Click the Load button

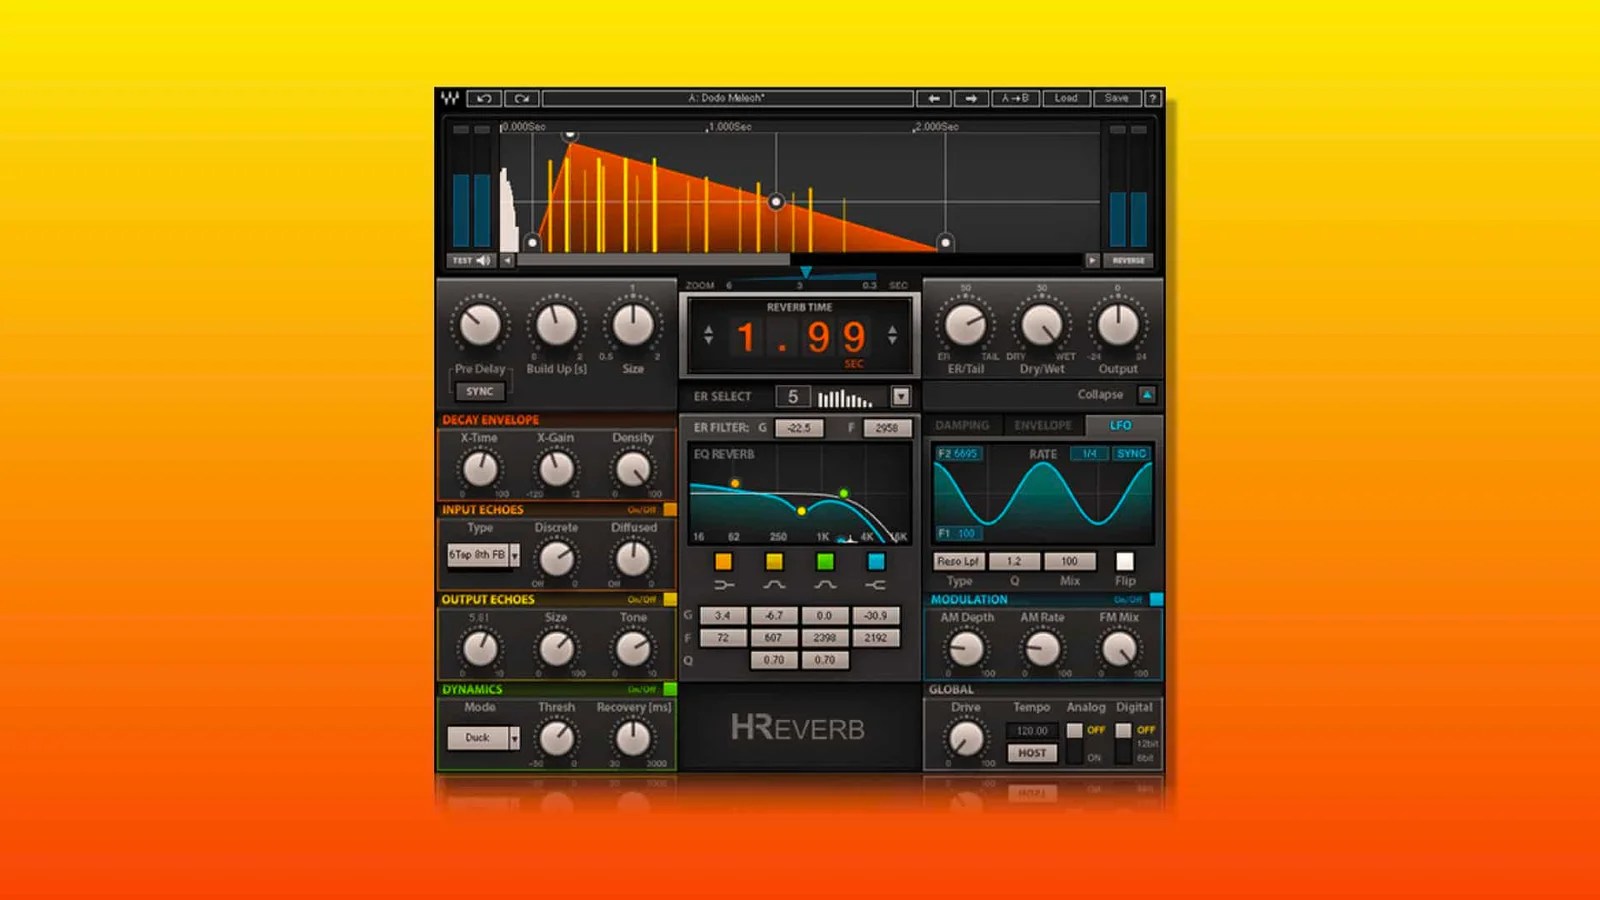(1065, 98)
